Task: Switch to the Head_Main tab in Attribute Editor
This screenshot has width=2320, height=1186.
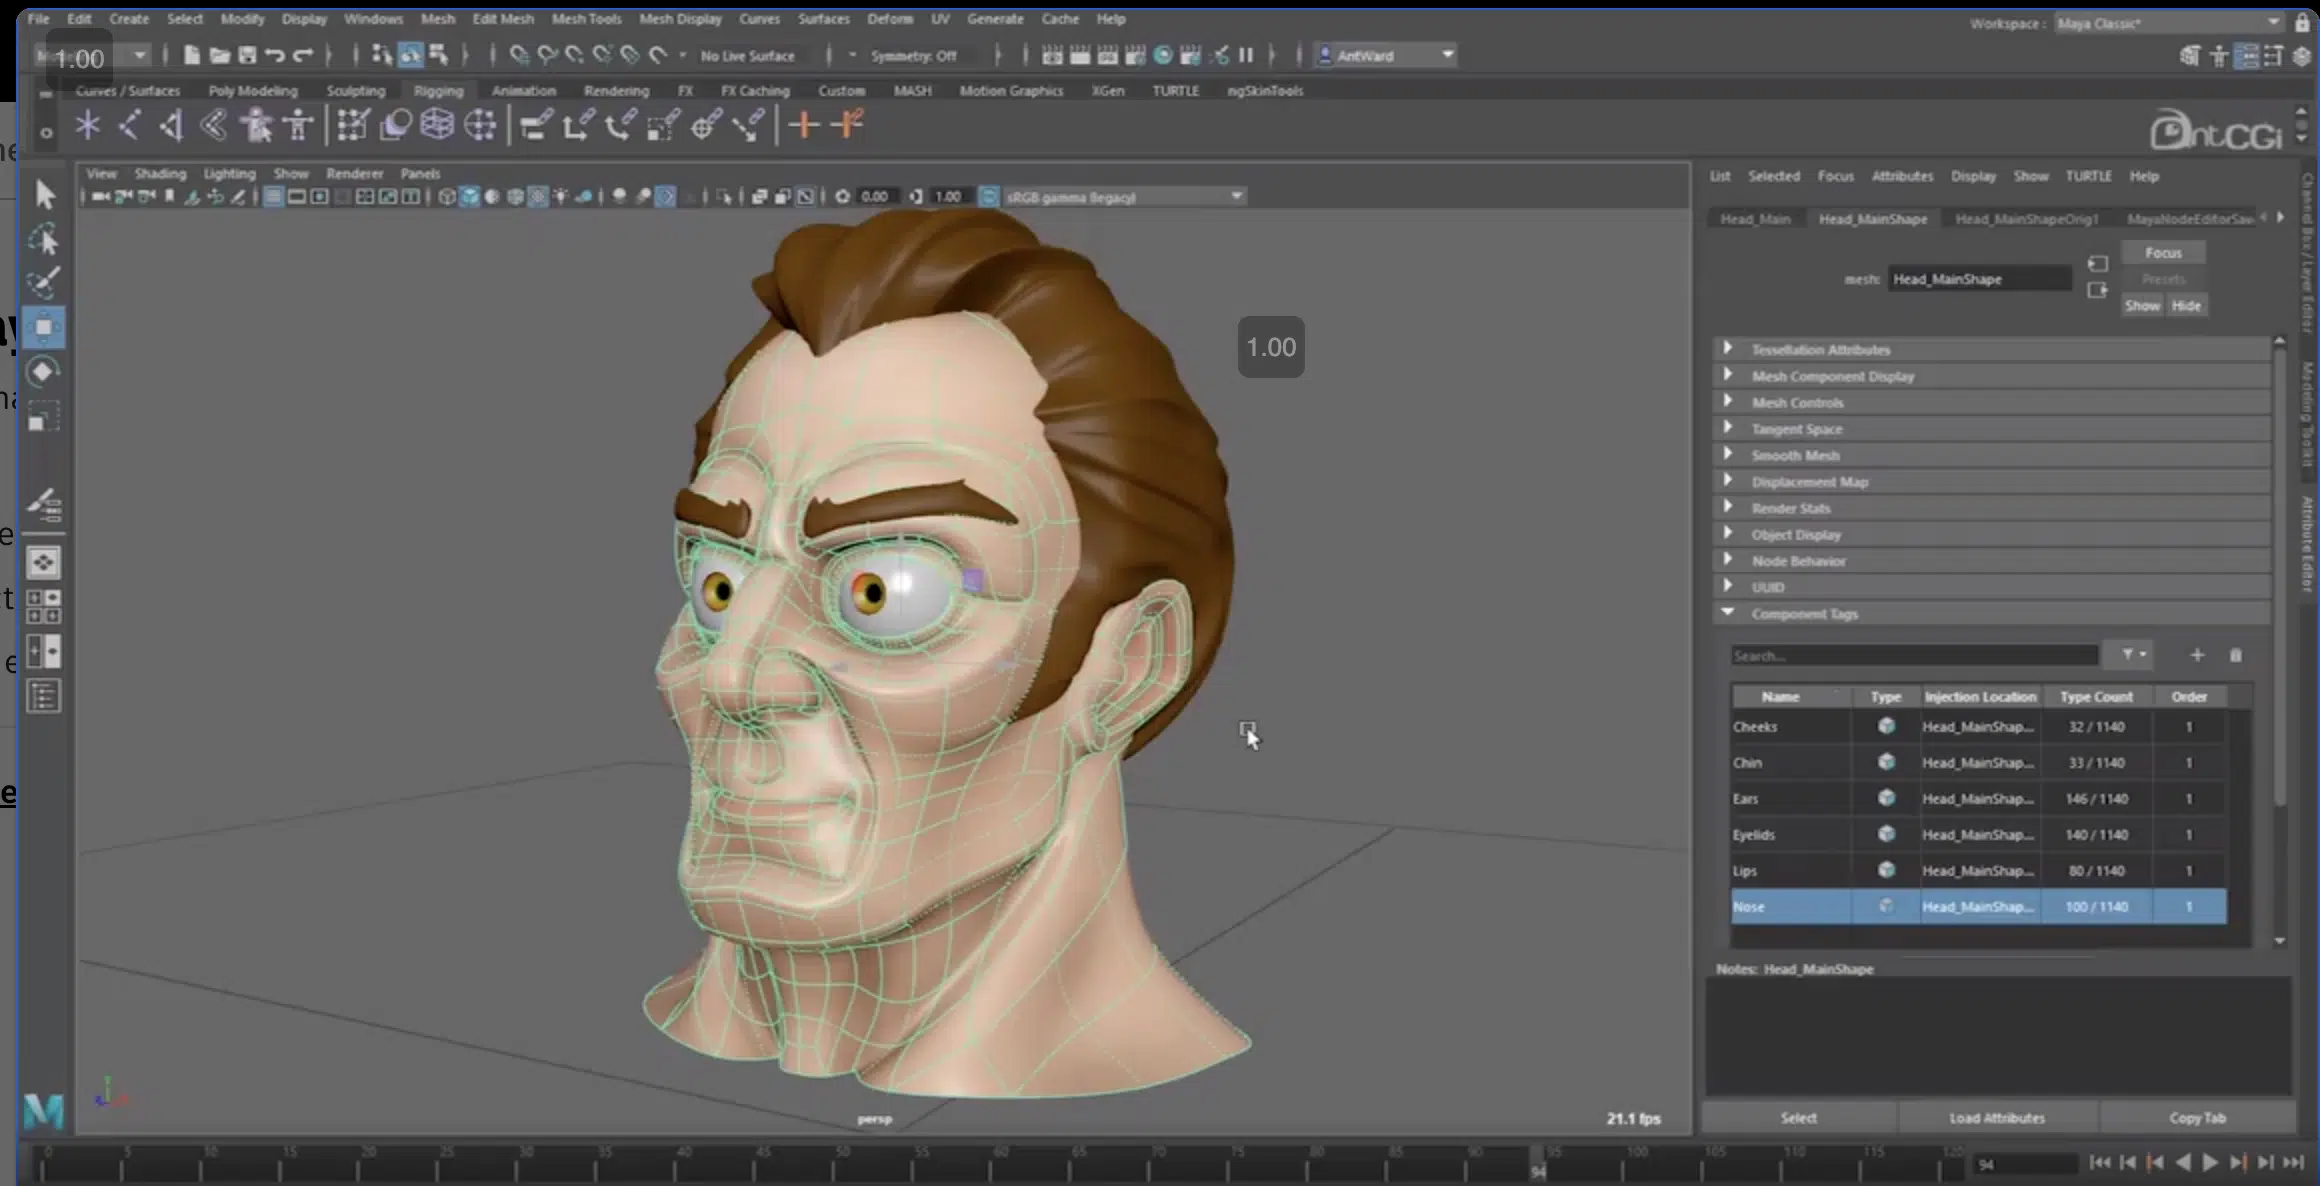Action: click(x=1756, y=218)
